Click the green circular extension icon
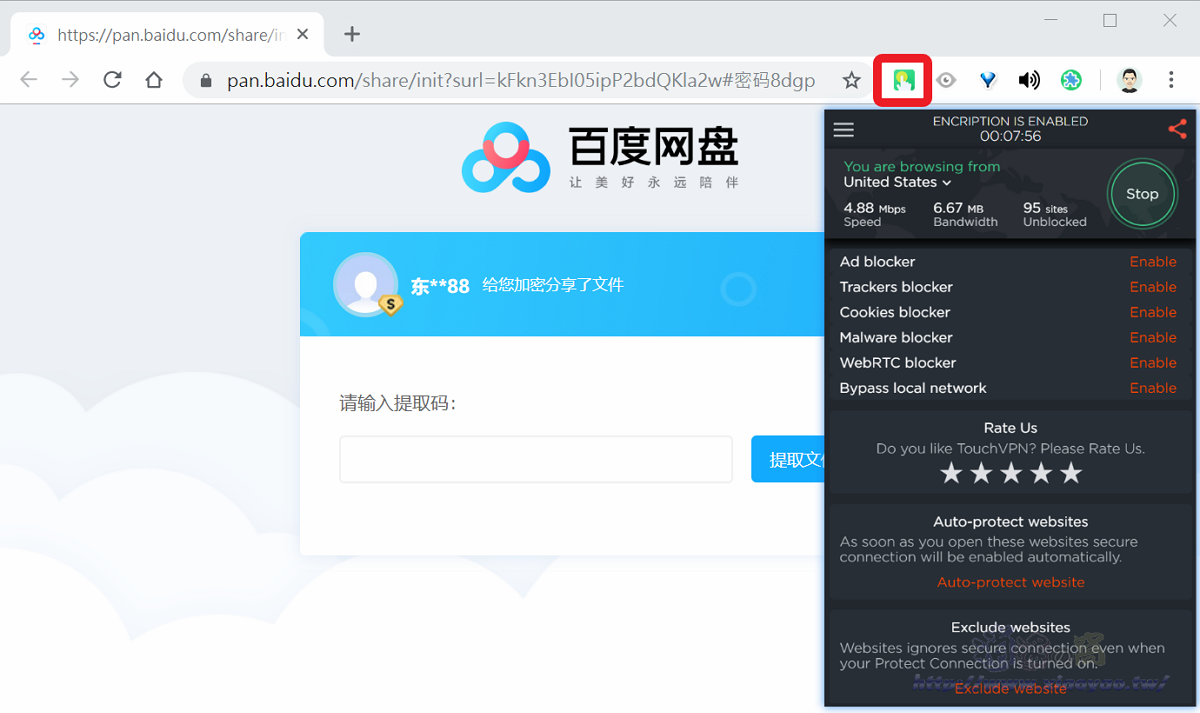Screen dimensions: 1200x713 coord(1071,80)
